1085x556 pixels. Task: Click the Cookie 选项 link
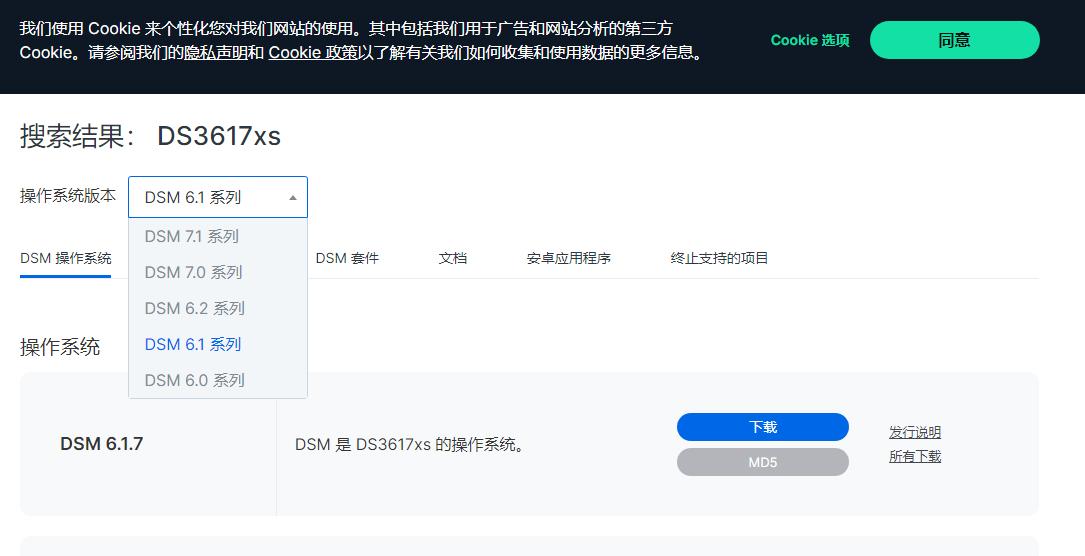point(810,40)
